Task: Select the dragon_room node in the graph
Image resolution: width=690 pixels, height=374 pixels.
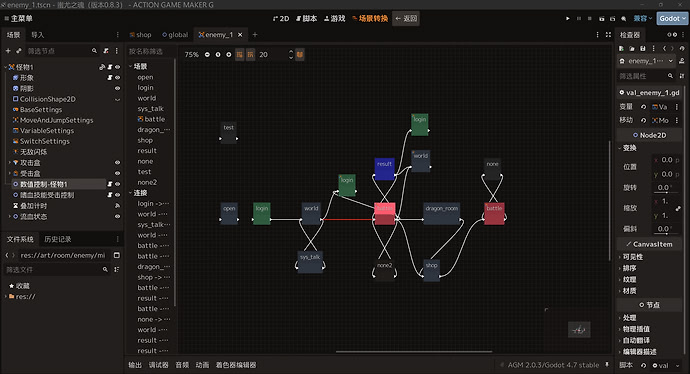Action: [x=441, y=214]
